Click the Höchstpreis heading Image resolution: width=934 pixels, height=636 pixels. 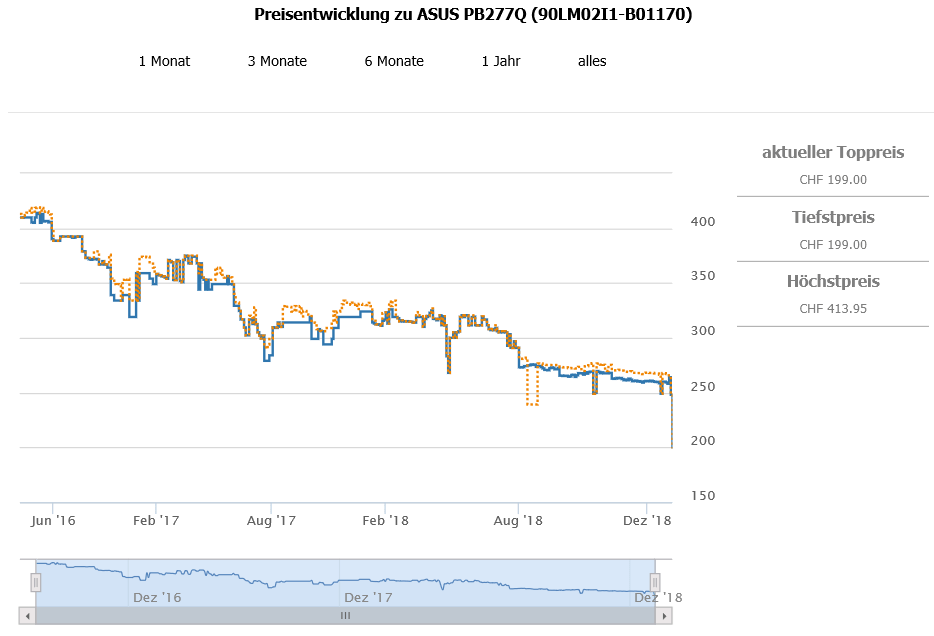point(833,282)
